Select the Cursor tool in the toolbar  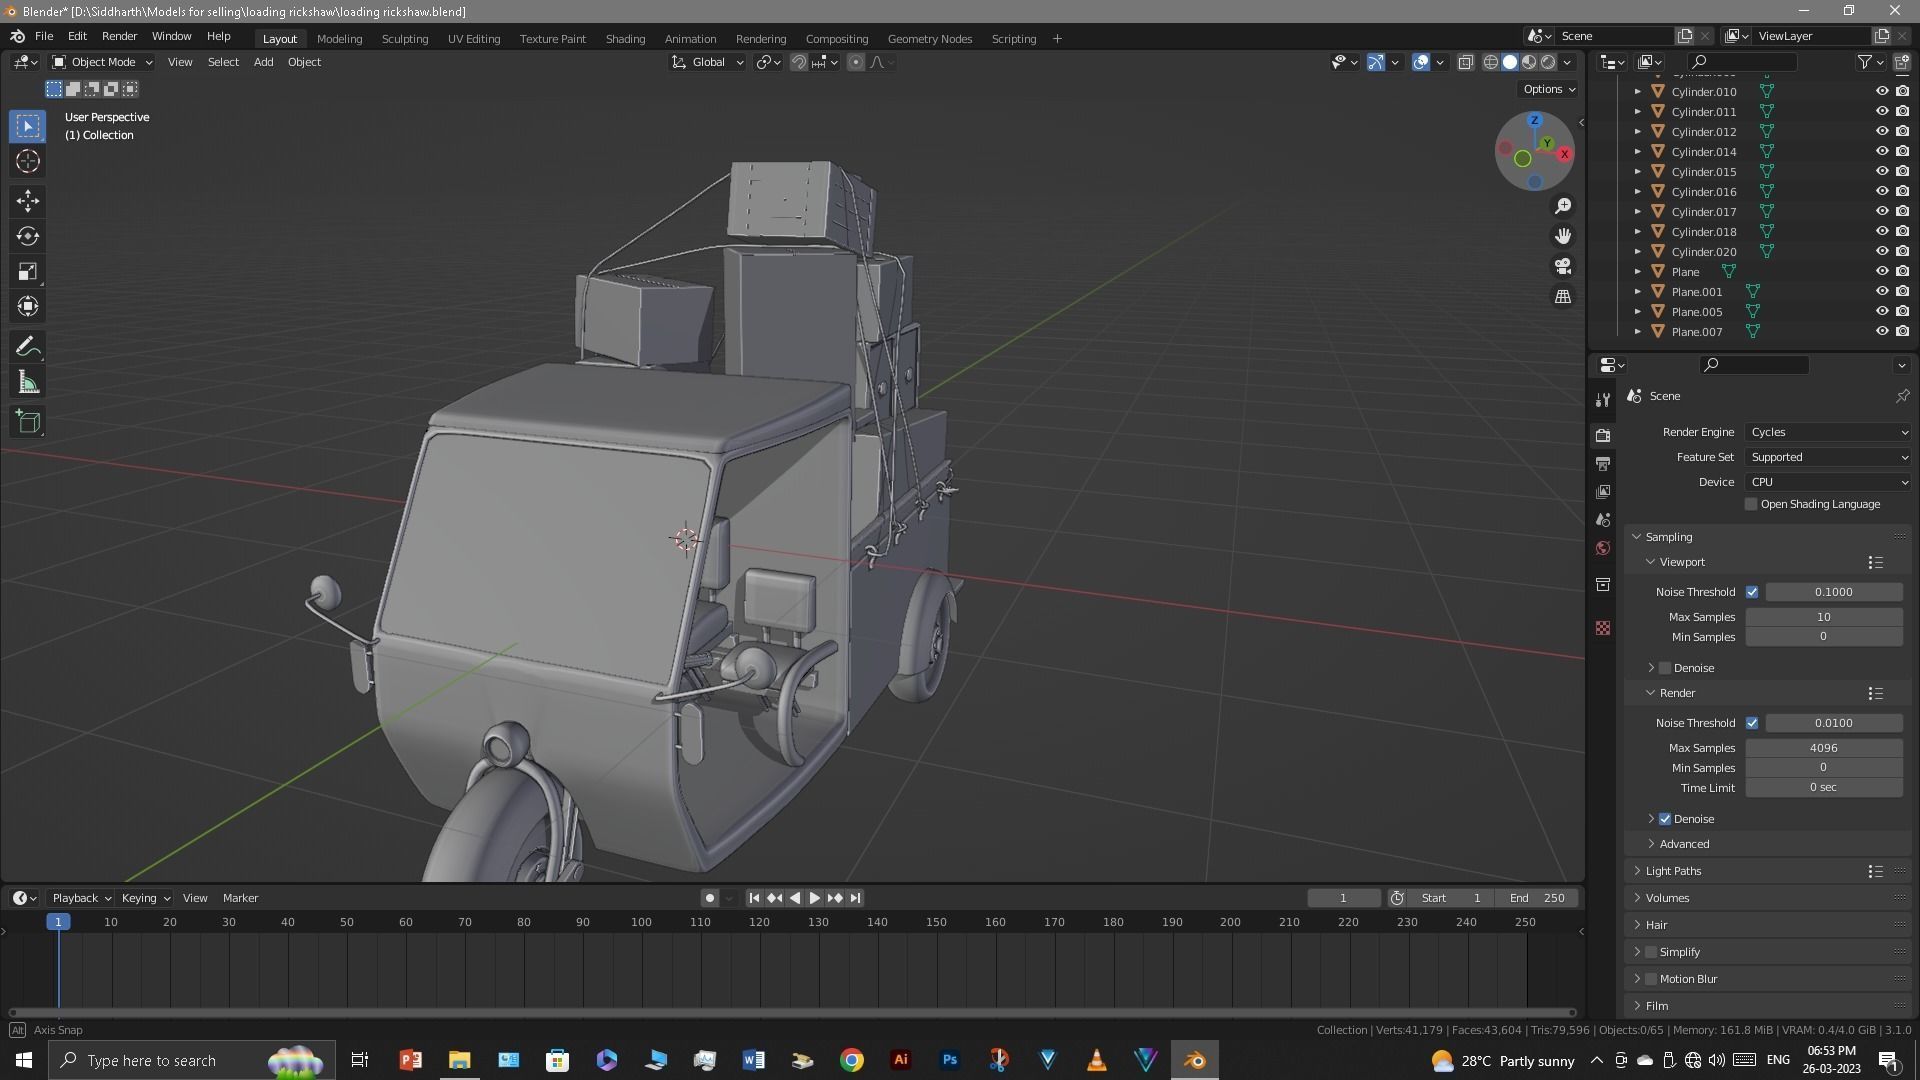[x=28, y=161]
